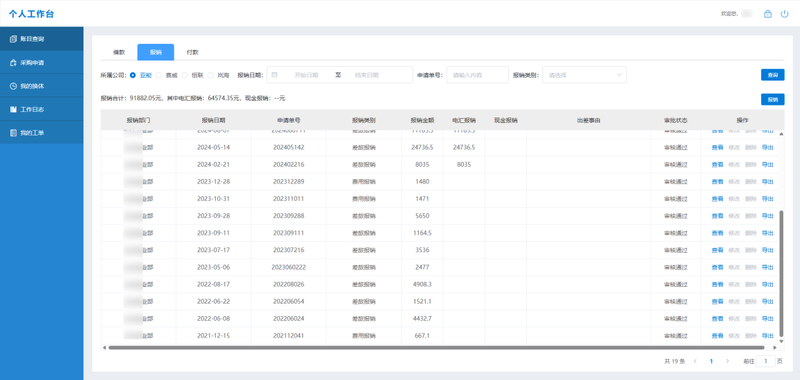Click amount cell 4908.3
Viewport: 800px width, 380px height.
coord(422,284)
